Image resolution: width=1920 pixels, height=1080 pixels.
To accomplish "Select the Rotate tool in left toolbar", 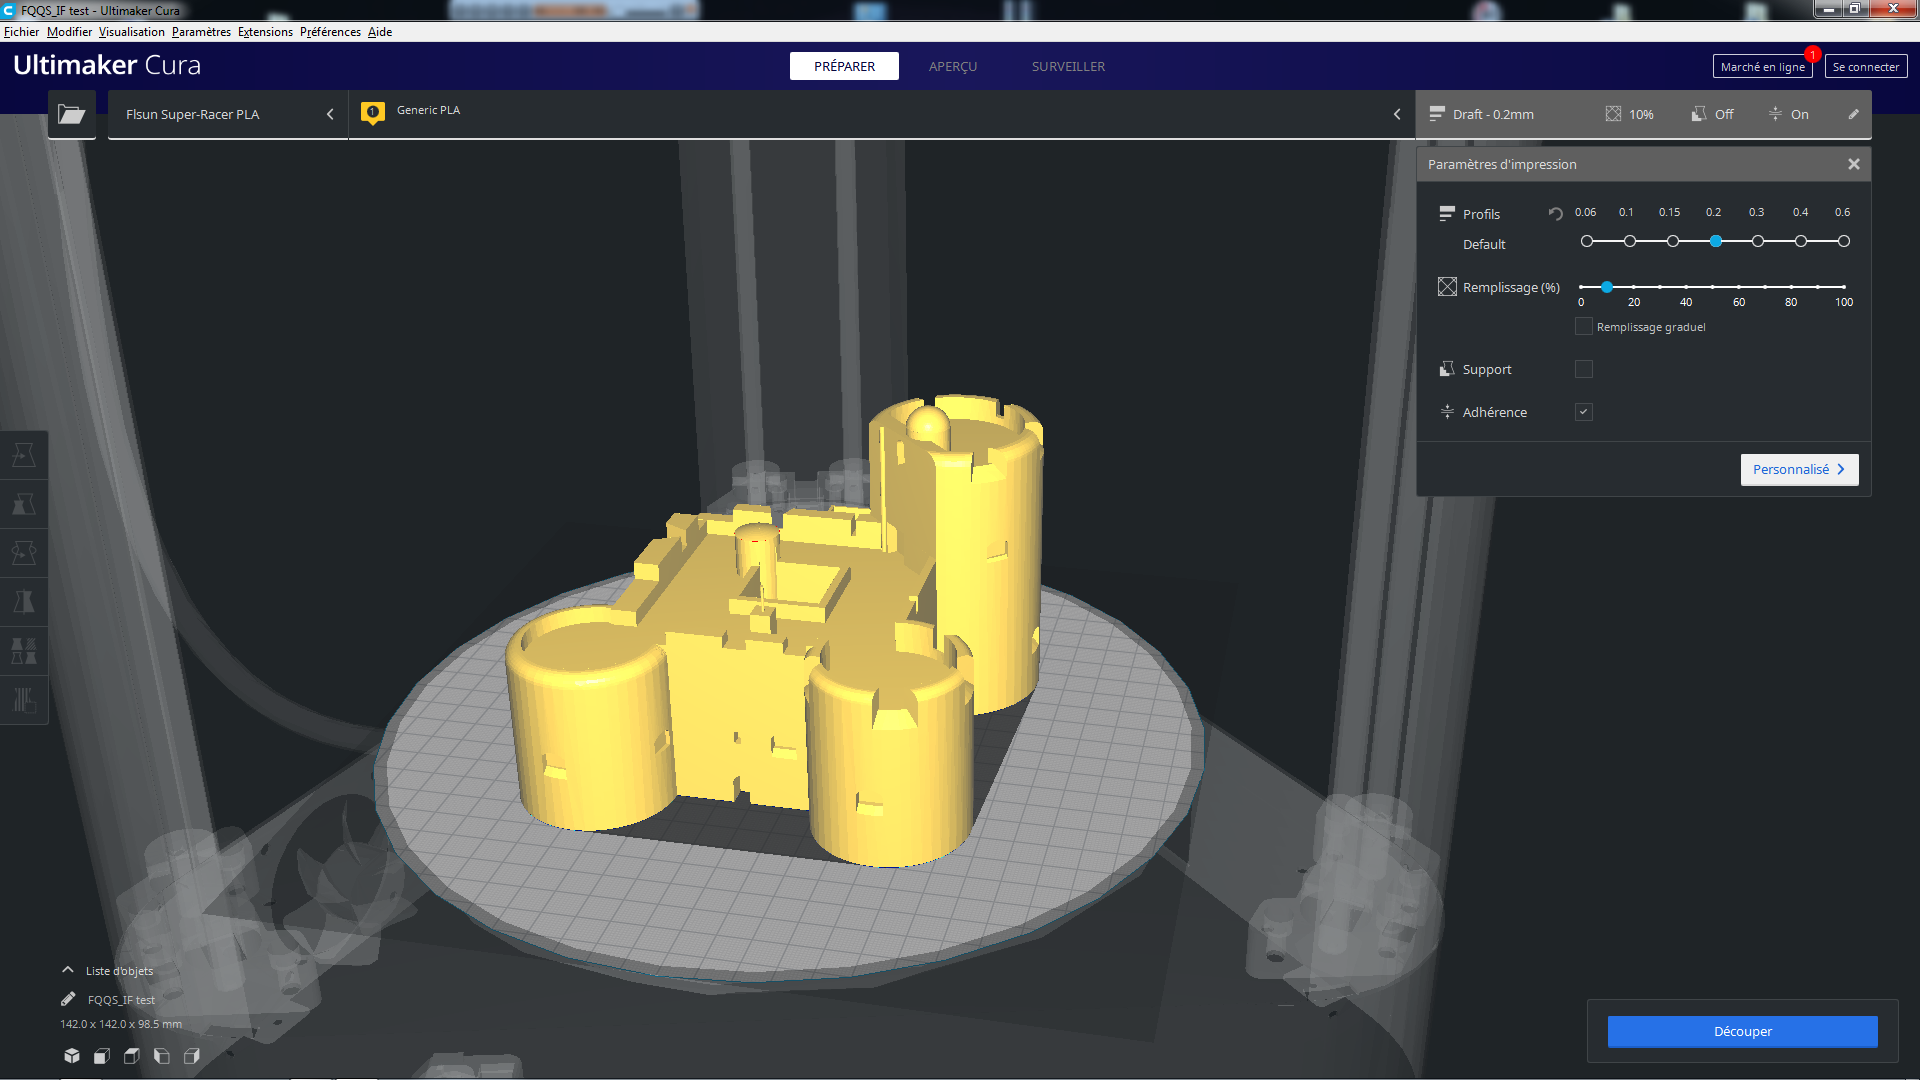I will pyautogui.click(x=24, y=553).
